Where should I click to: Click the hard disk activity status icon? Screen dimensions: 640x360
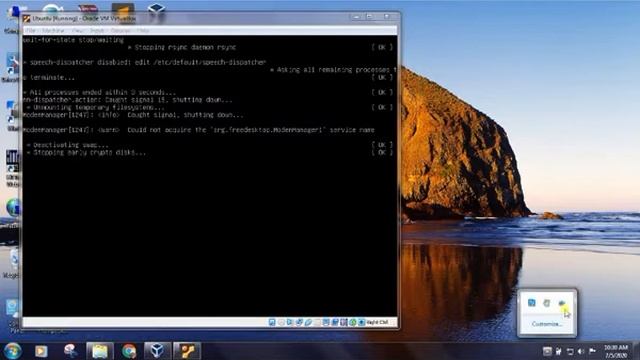pyautogui.click(x=272, y=322)
